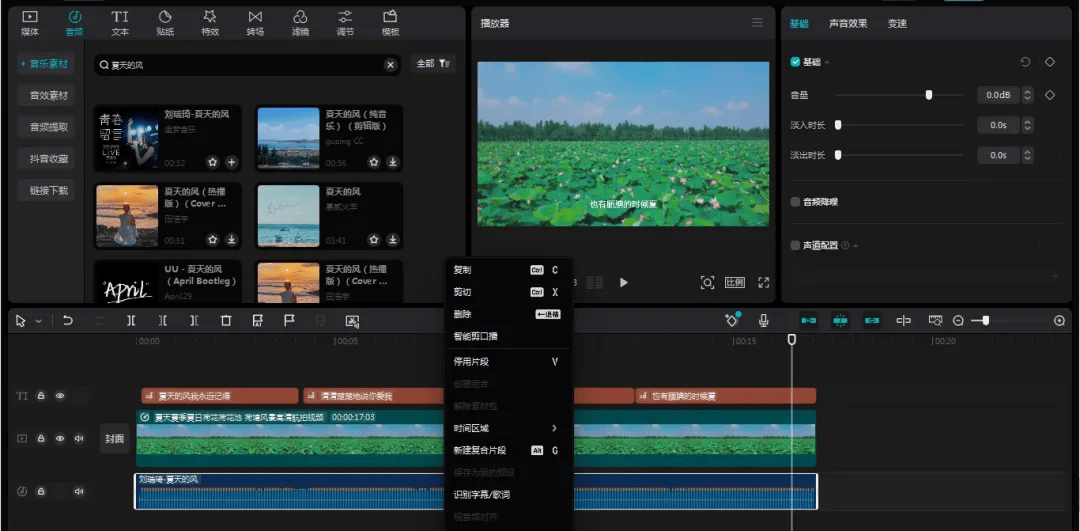
Task: Enable the 音频降噪 checkbox
Action: [796, 202]
